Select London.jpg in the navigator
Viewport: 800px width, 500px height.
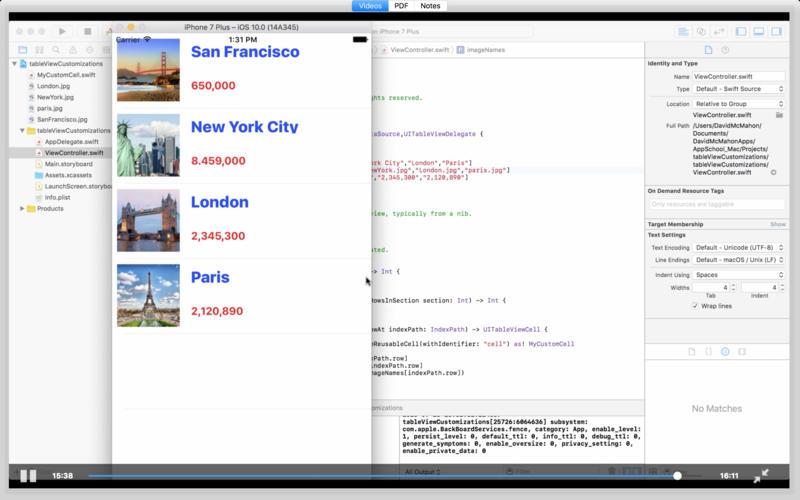pos(53,86)
